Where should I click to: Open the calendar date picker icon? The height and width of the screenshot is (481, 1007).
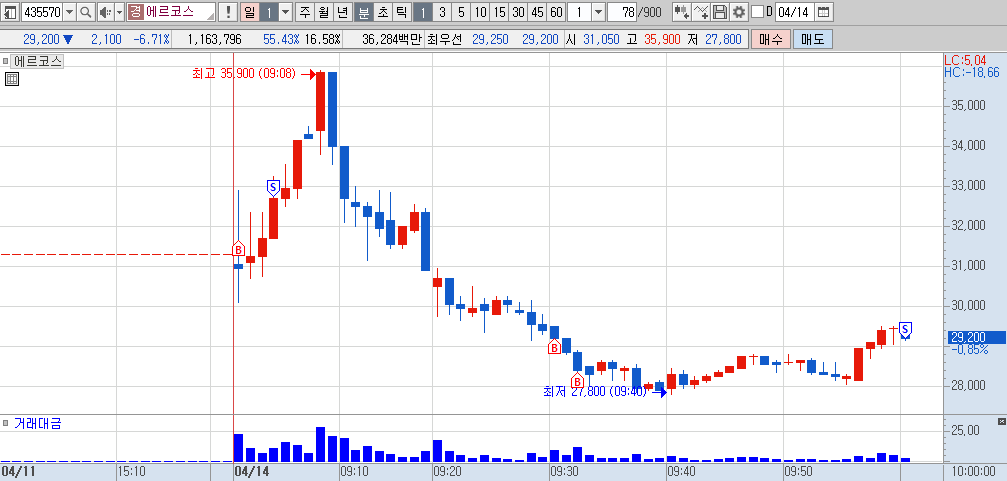click(x=824, y=12)
